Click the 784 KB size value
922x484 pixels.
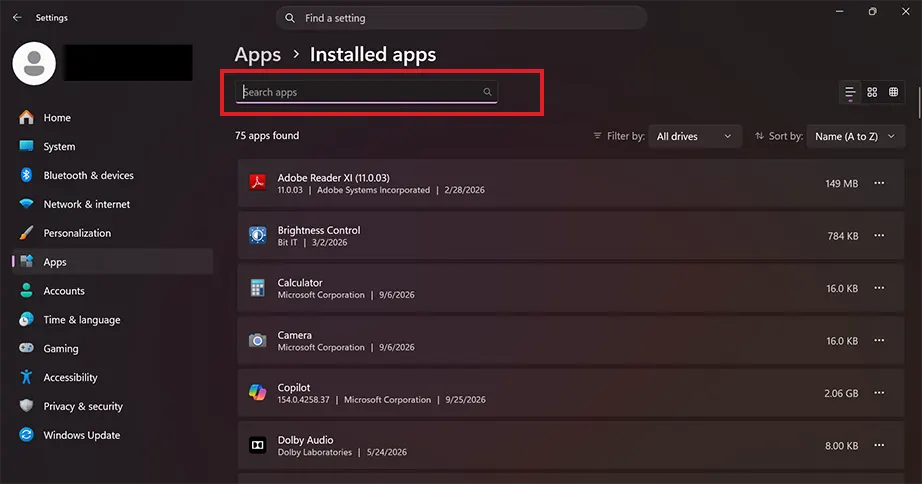(x=843, y=236)
